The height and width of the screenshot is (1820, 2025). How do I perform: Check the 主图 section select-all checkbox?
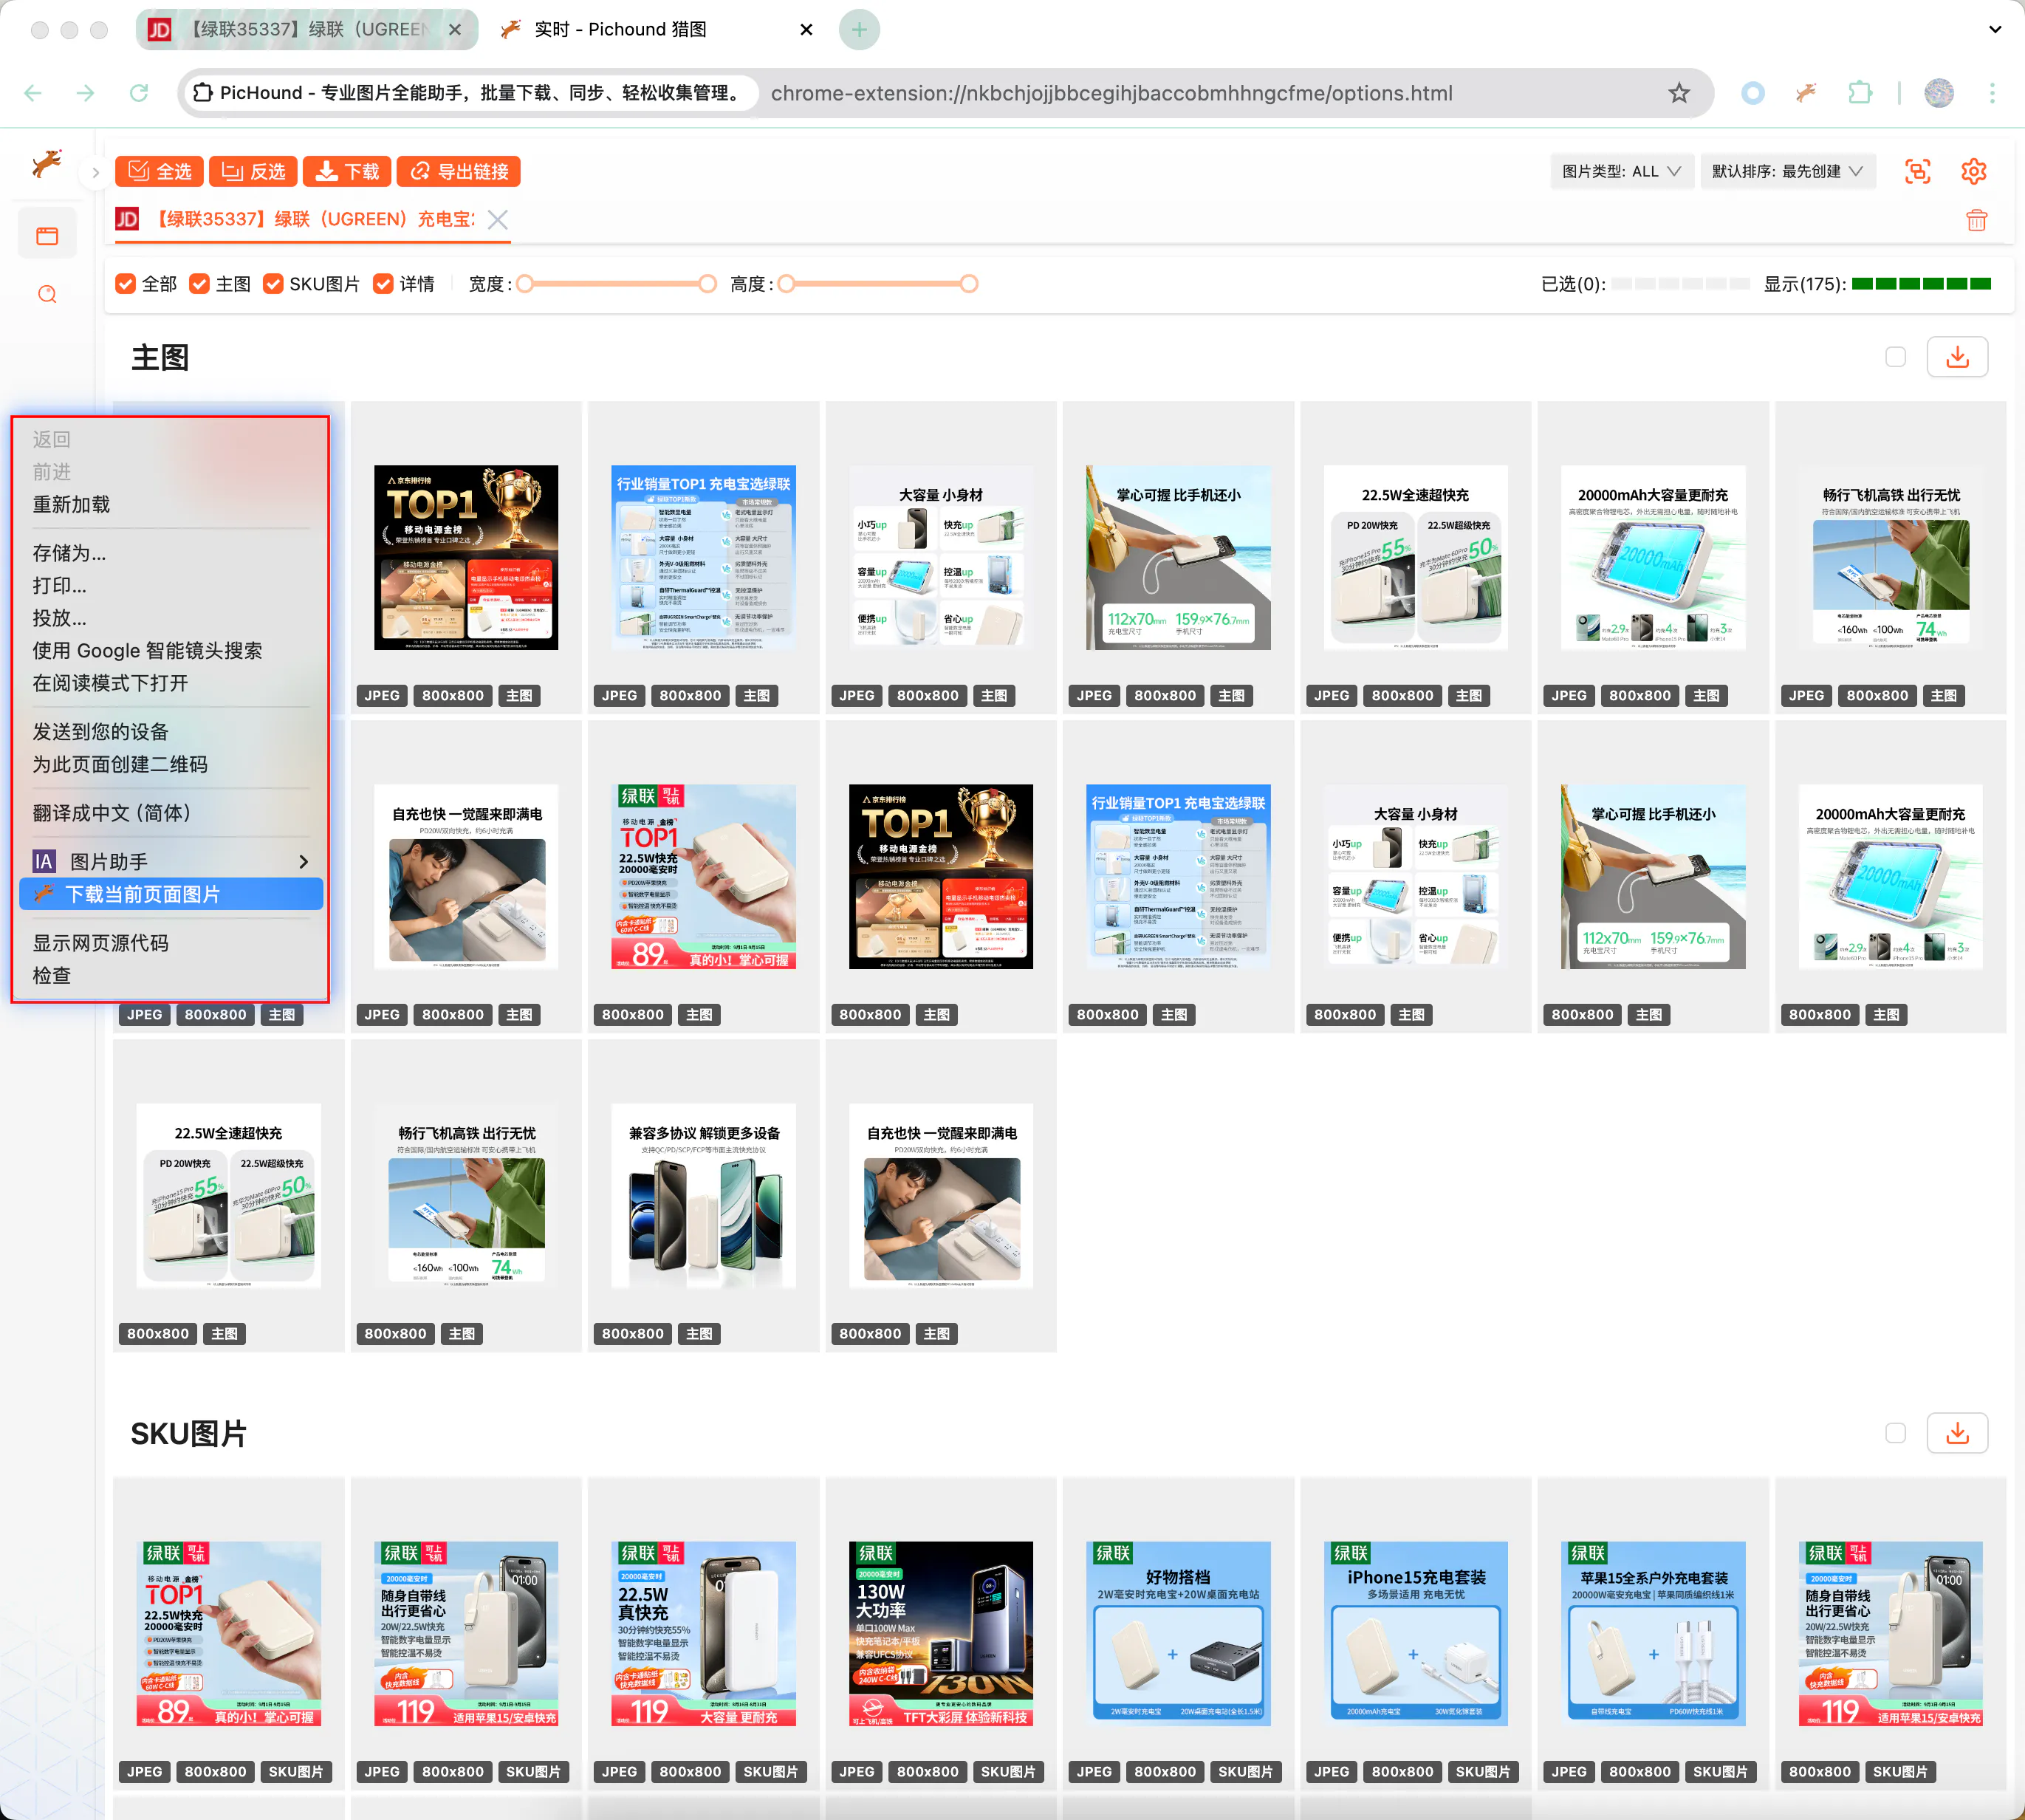pyautogui.click(x=1895, y=357)
